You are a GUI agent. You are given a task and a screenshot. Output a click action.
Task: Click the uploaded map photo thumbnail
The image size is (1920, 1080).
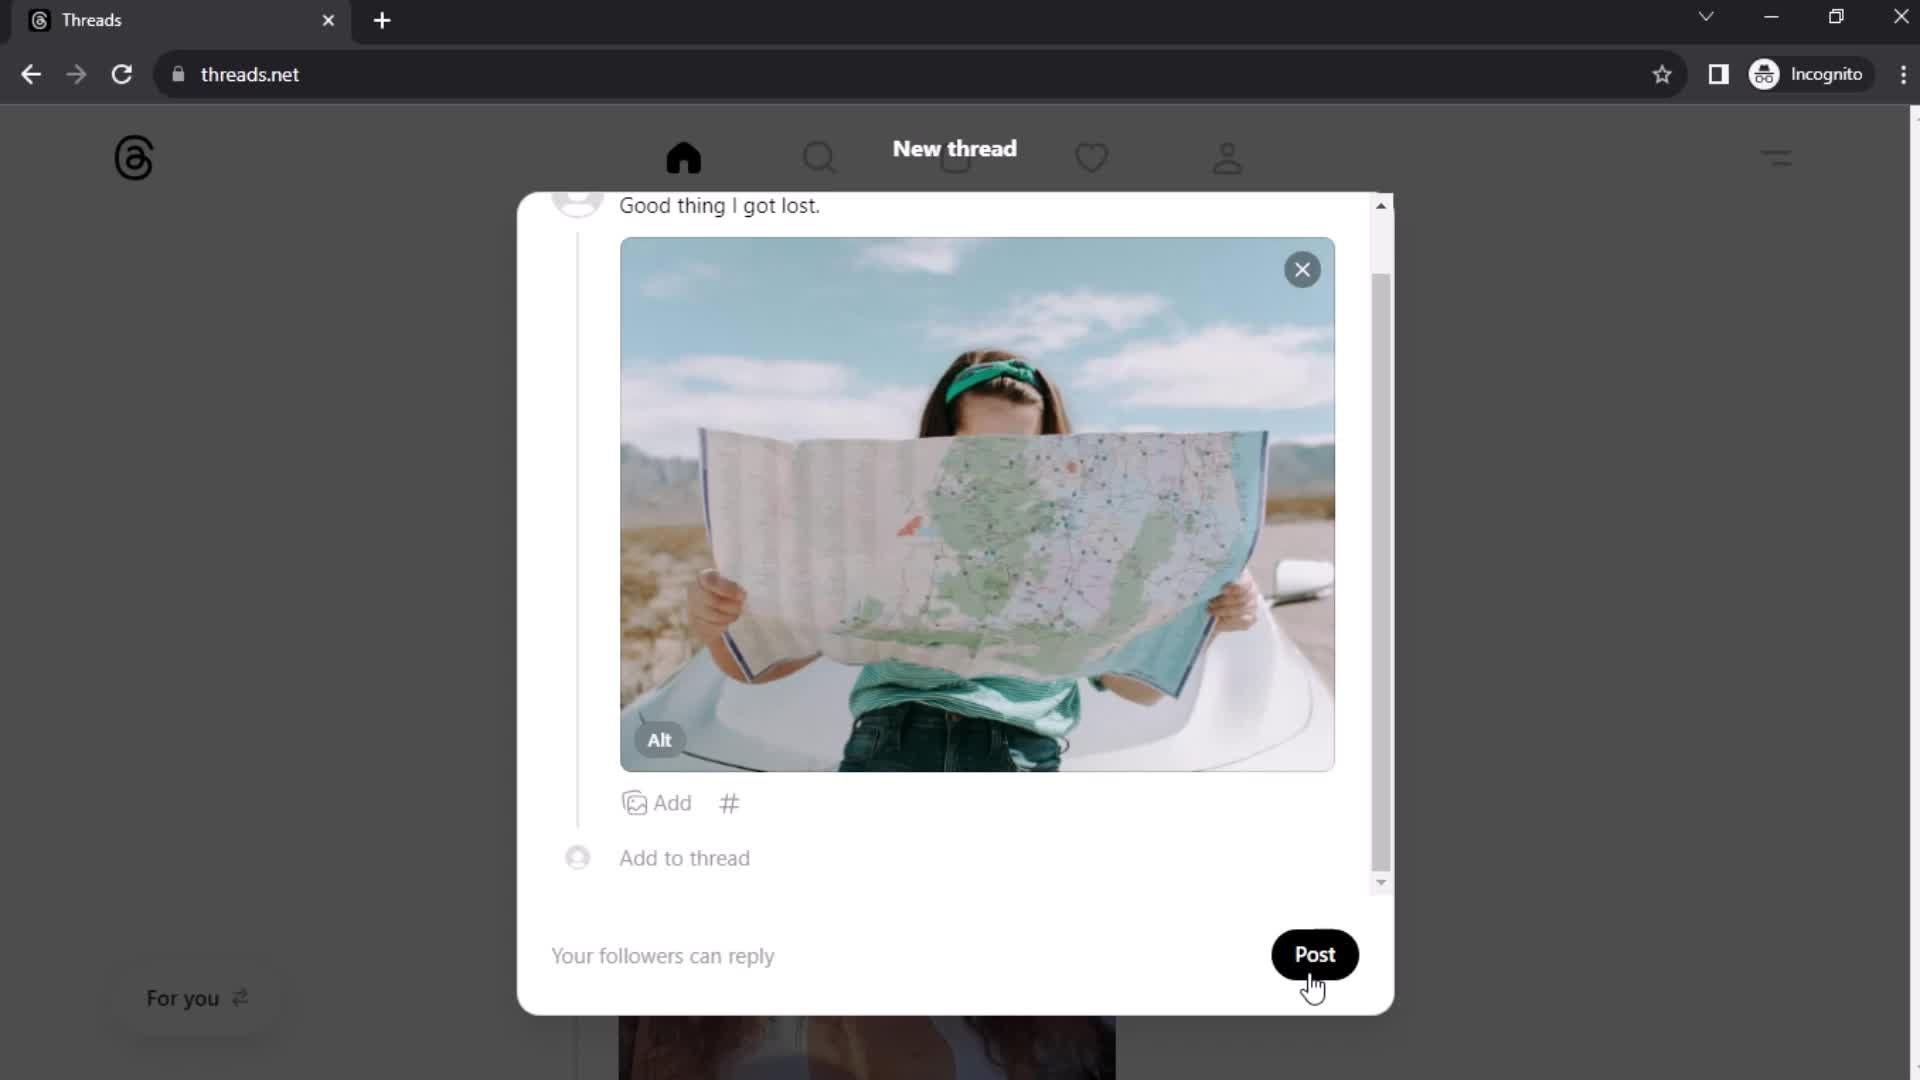click(977, 504)
